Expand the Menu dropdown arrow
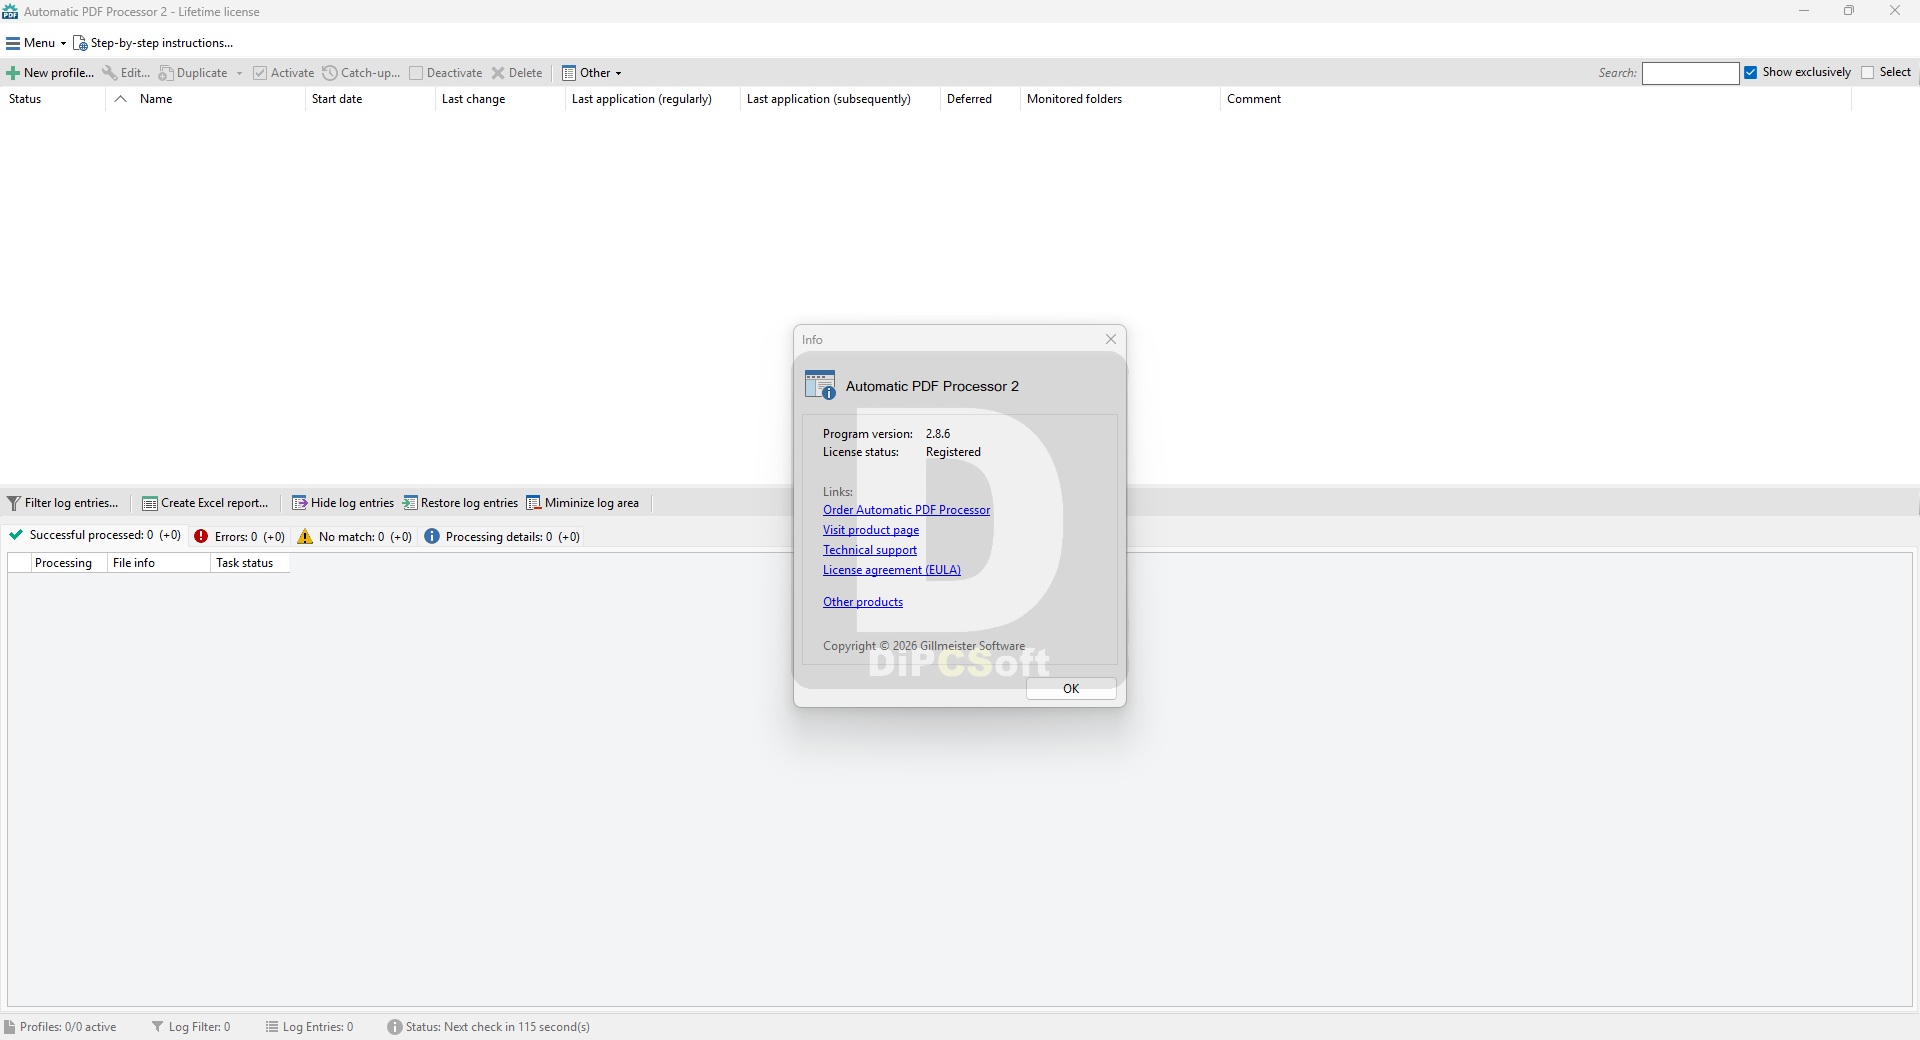 (63, 44)
